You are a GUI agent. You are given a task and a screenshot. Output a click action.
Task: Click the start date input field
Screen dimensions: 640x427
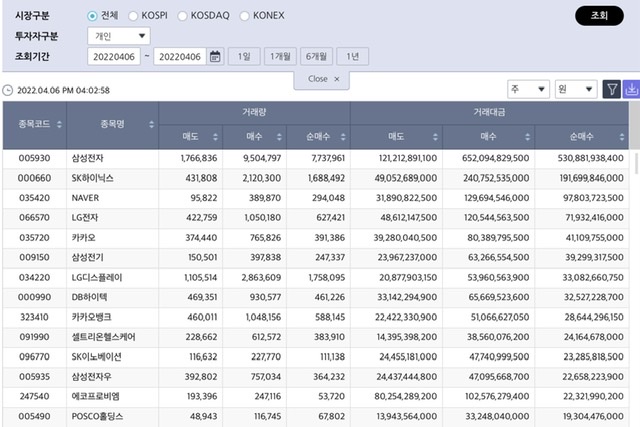[x=114, y=57]
